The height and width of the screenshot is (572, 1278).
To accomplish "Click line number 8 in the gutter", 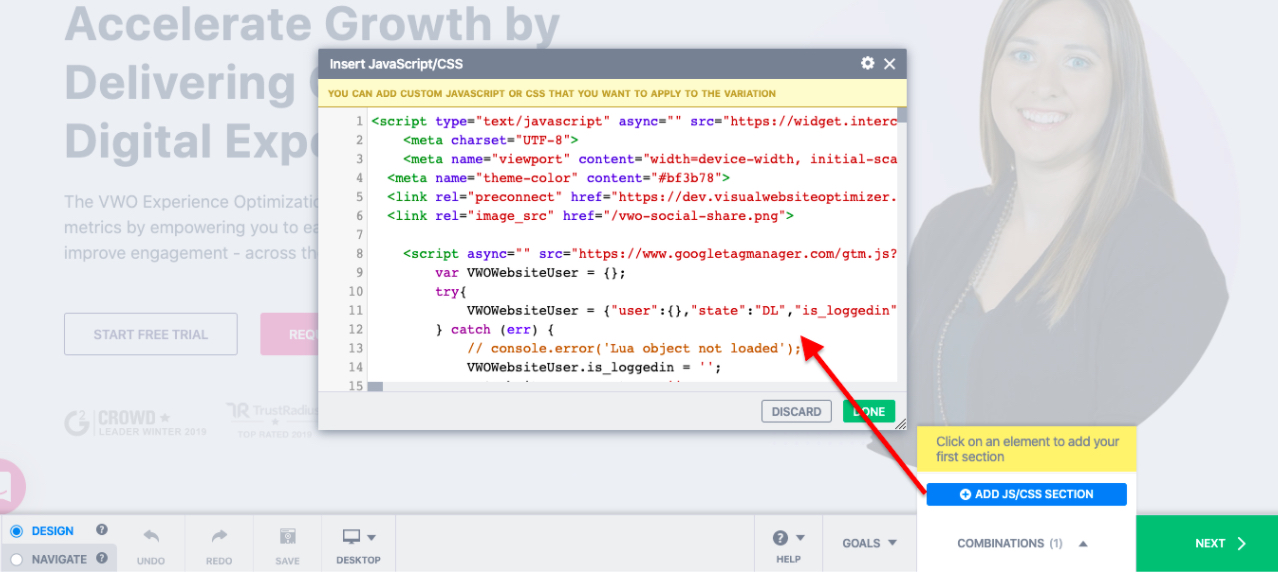I will (x=359, y=253).
